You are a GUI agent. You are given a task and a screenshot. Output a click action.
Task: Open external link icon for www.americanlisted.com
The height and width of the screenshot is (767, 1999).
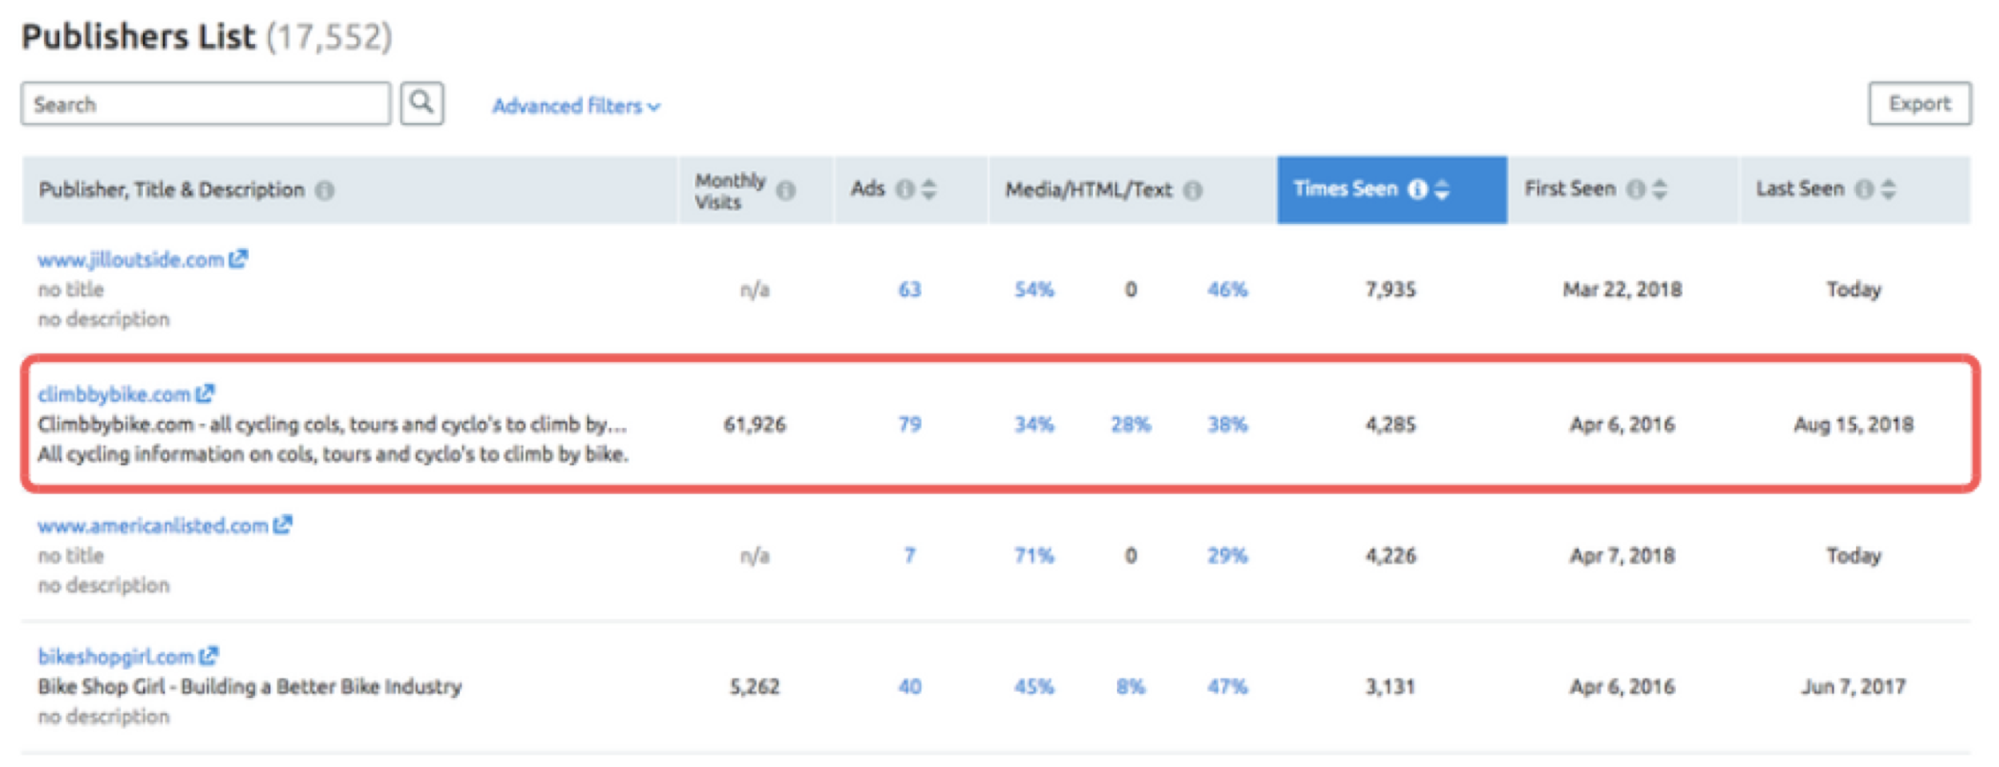(x=282, y=525)
